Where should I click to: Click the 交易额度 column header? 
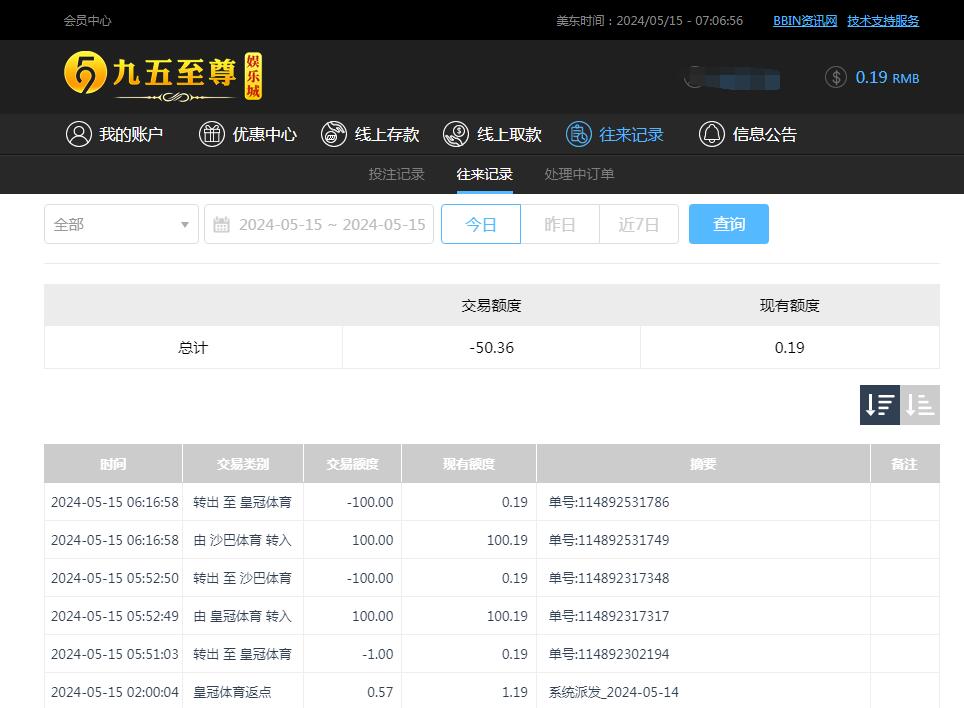(x=352, y=464)
